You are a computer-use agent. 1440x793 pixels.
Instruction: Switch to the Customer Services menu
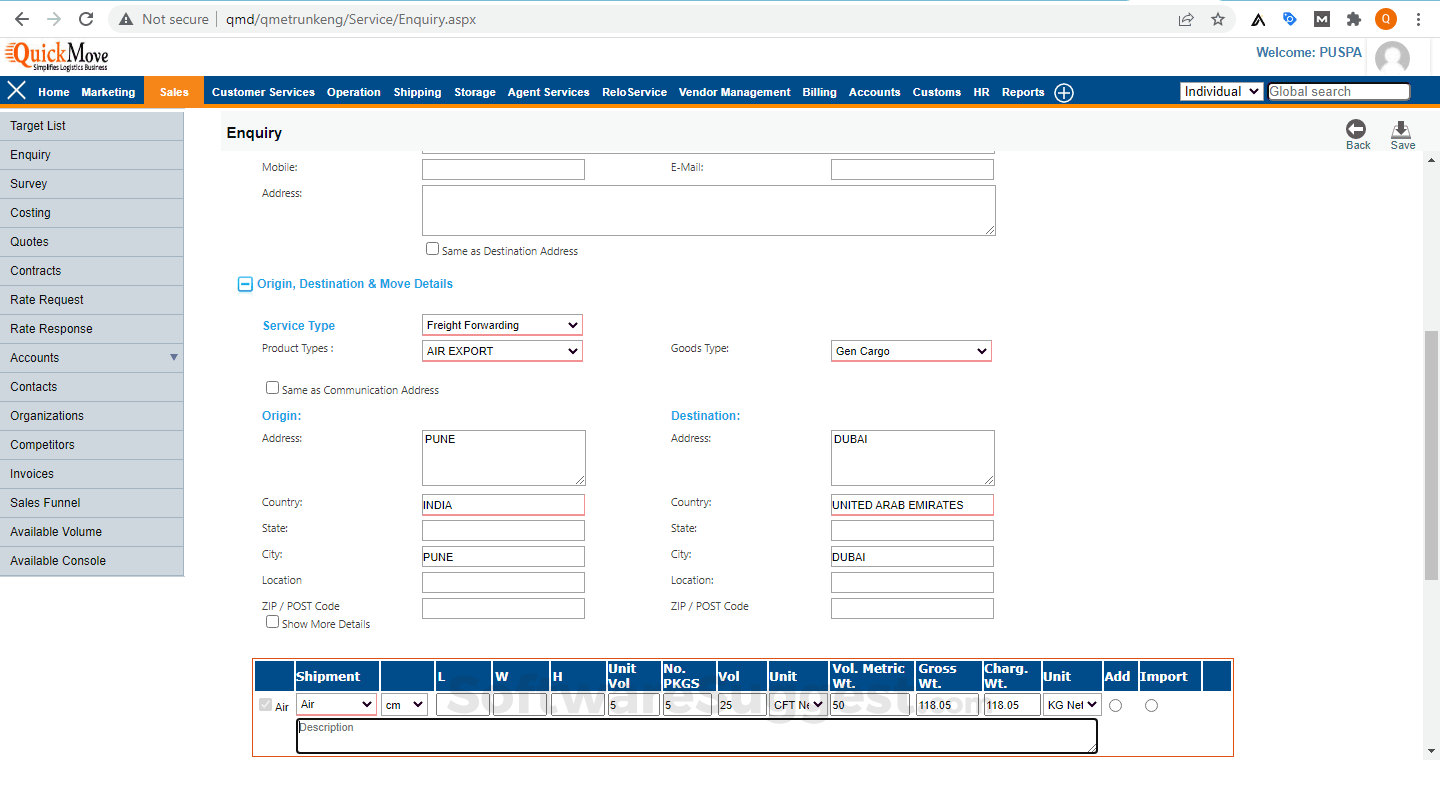(263, 92)
